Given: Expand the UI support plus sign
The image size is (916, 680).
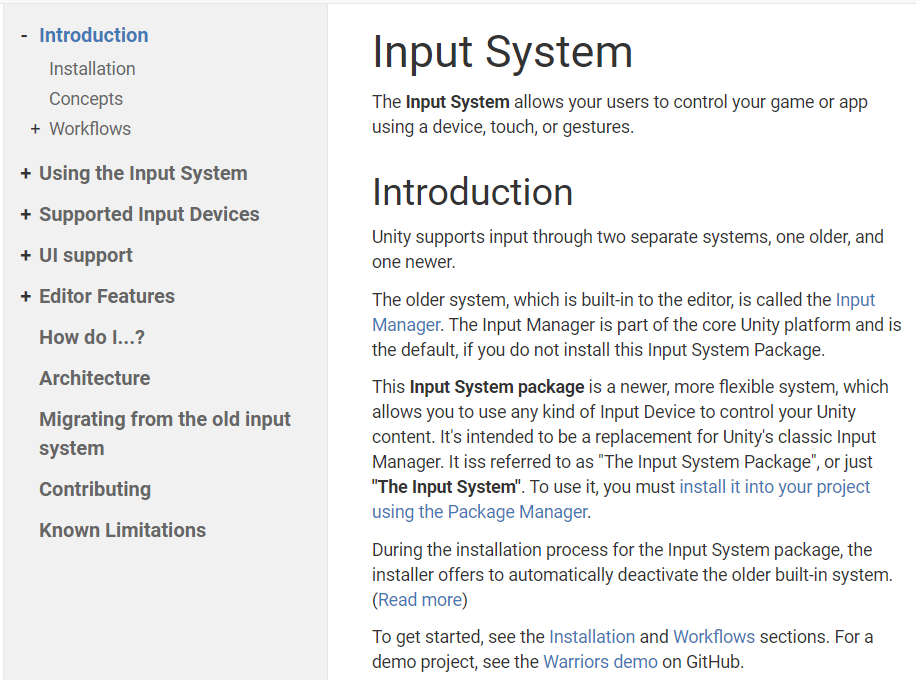Looking at the screenshot, I should click(x=25, y=255).
